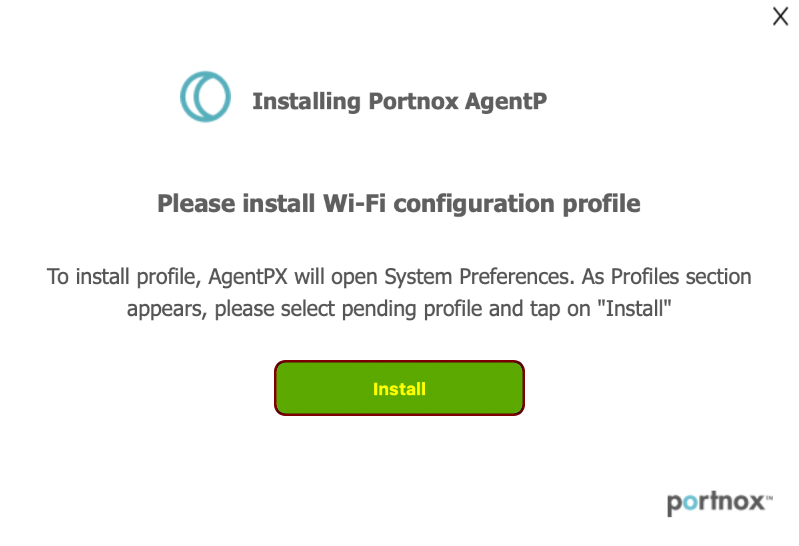Click the word 'configuration' in the heading
799x546 pixels.
coord(474,204)
